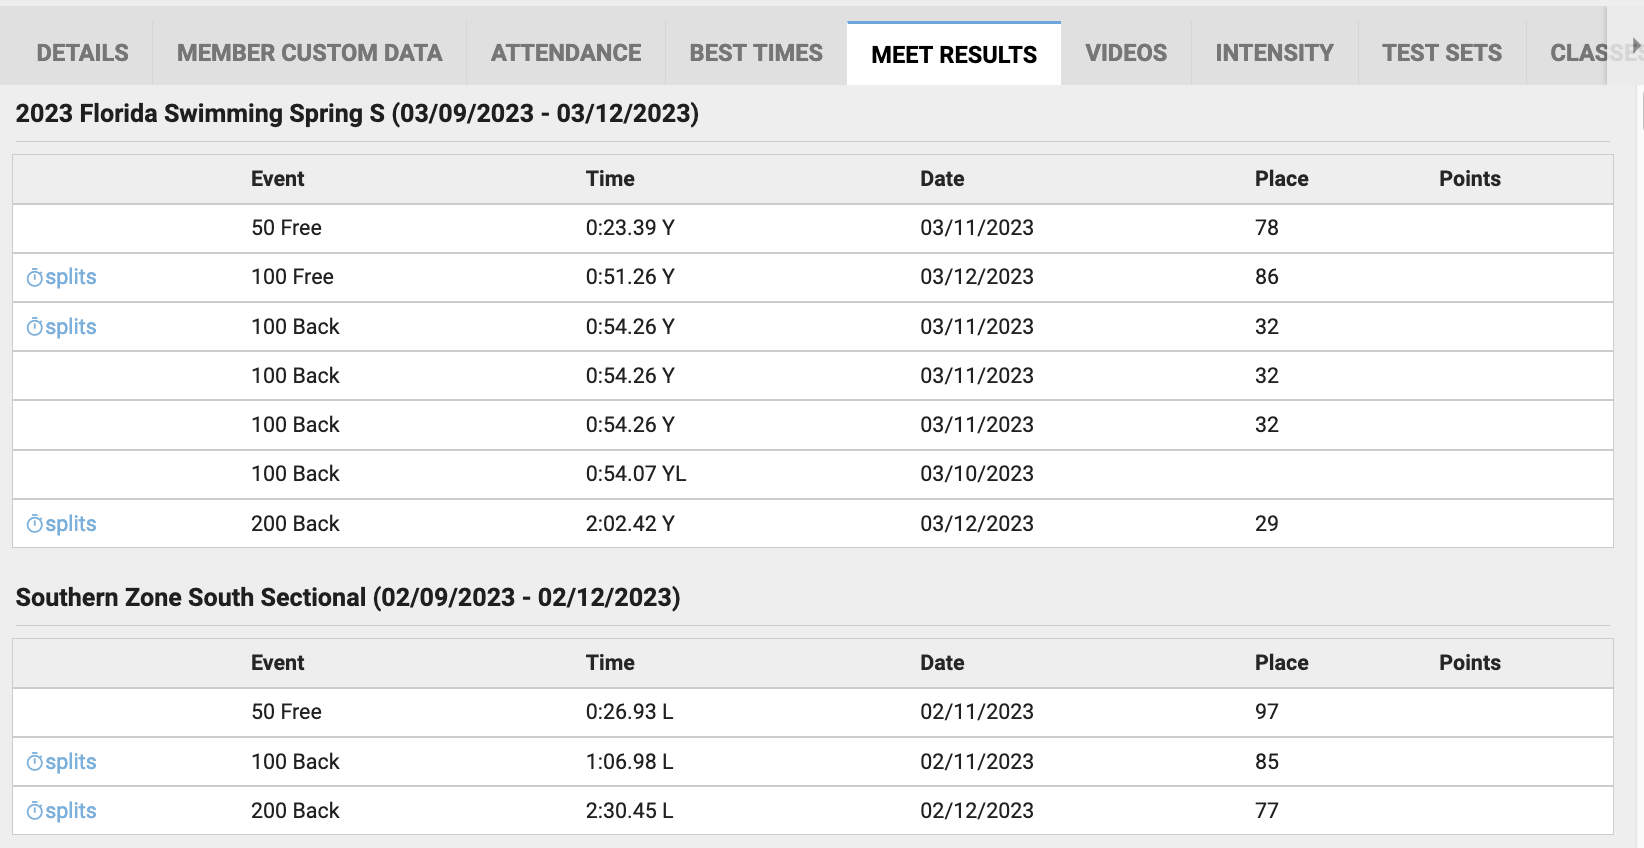The width and height of the screenshot is (1644, 848).
Task: Open the Member Custom Data tab
Action: coord(309,53)
